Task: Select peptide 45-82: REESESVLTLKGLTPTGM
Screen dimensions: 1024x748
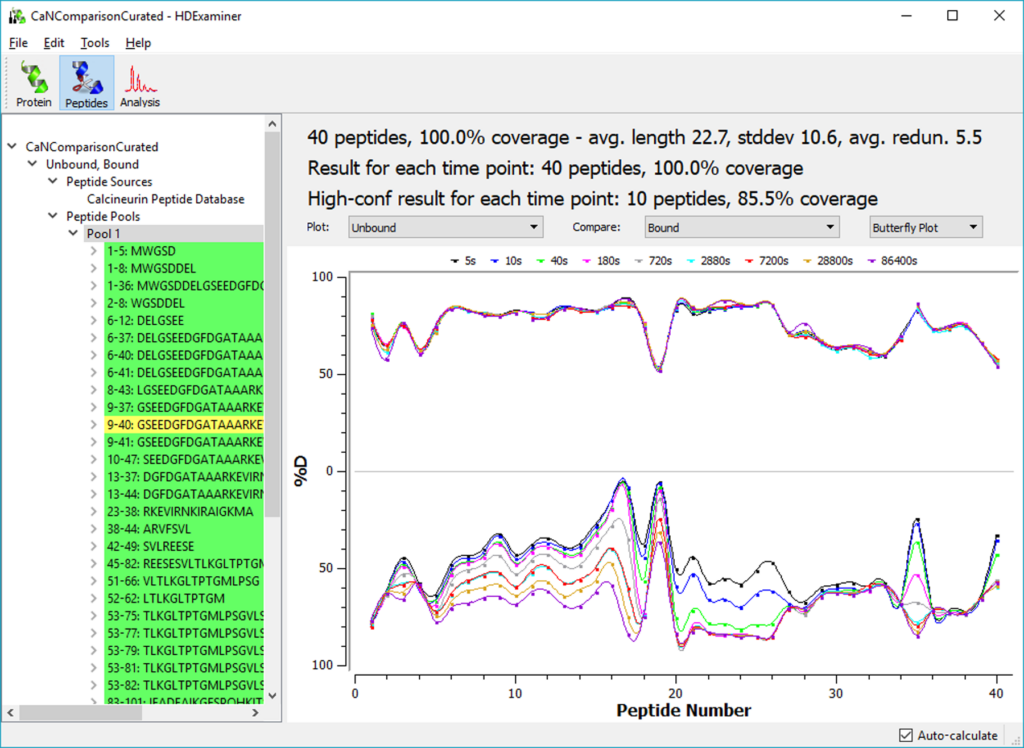Action: click(x=184, y=563)
